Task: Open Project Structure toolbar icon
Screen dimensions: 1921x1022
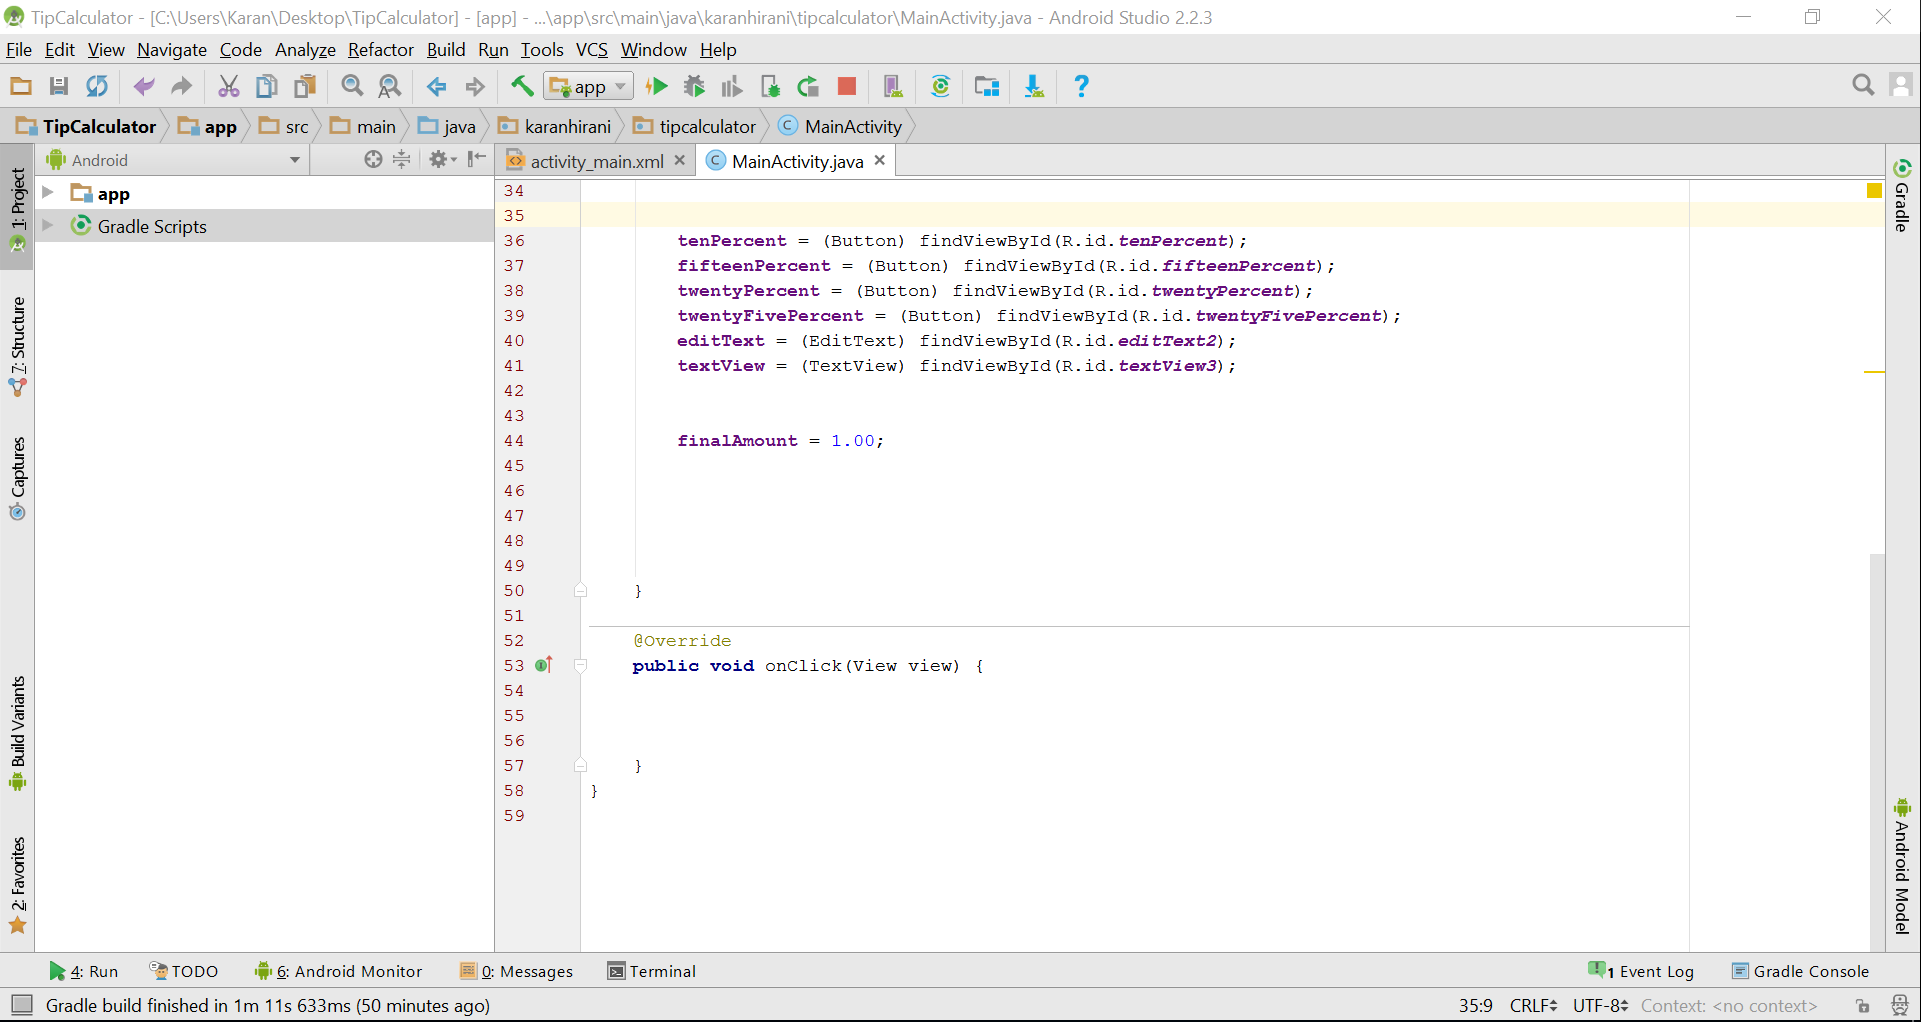Action: pos(987,87)
